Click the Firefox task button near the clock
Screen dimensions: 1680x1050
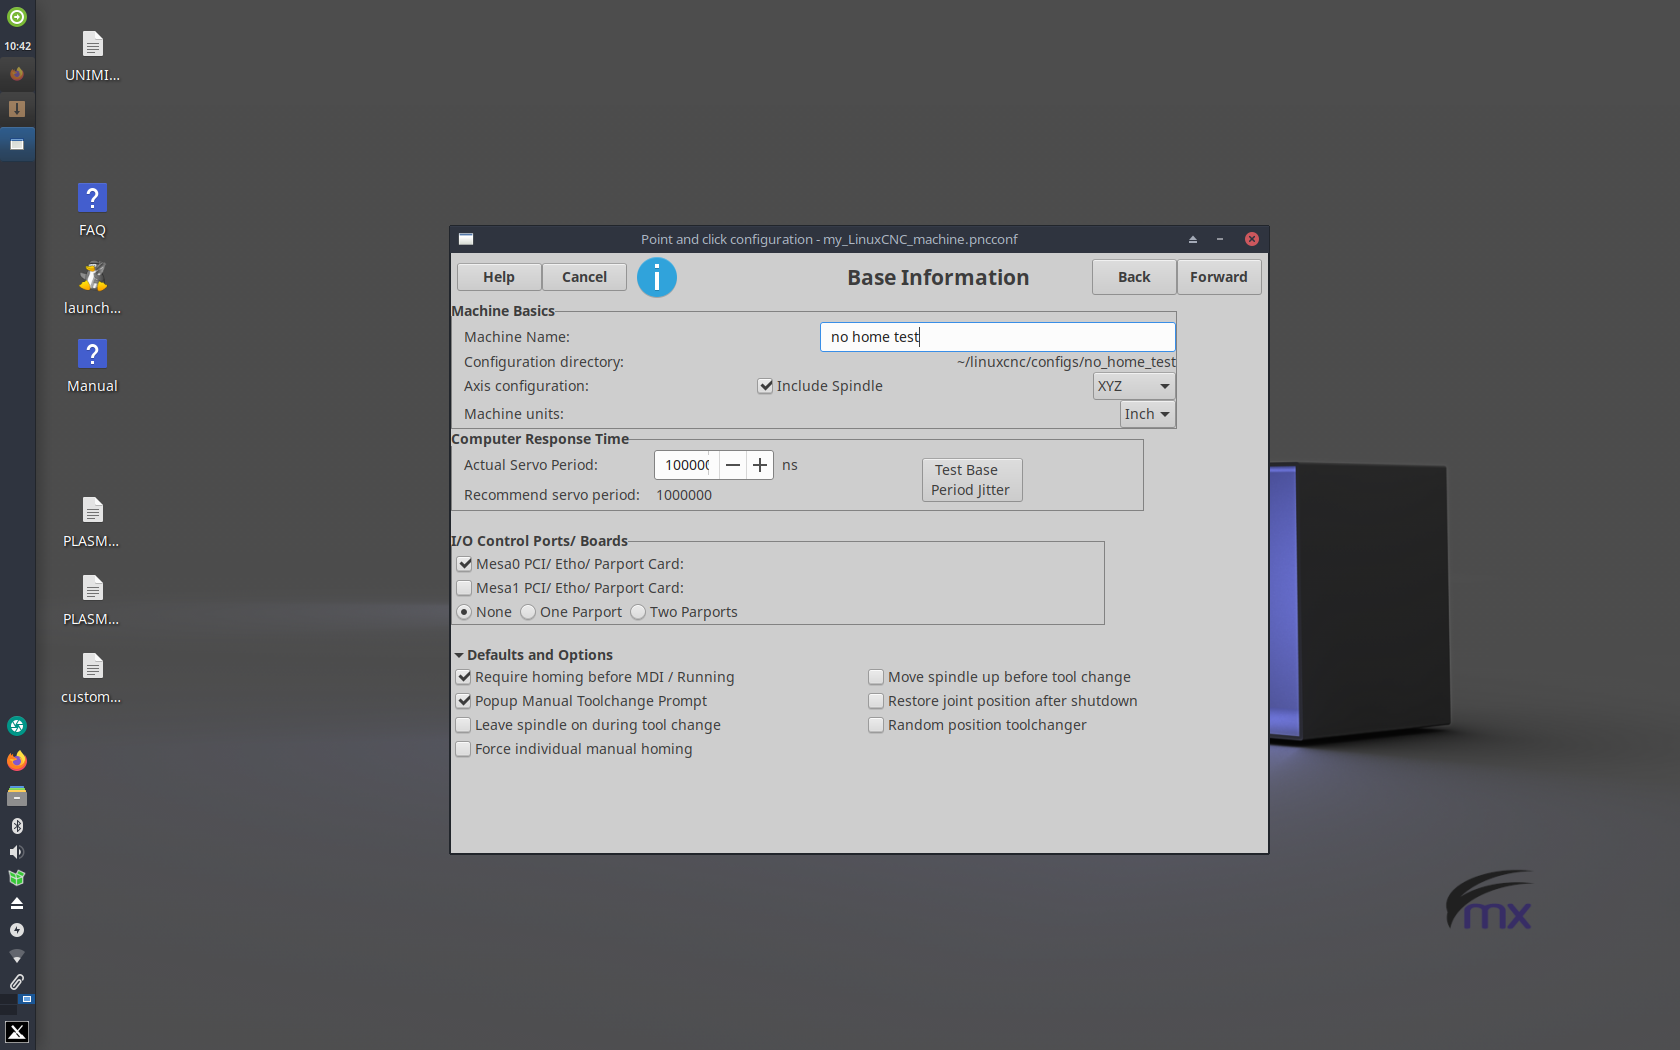click(17, 74)
